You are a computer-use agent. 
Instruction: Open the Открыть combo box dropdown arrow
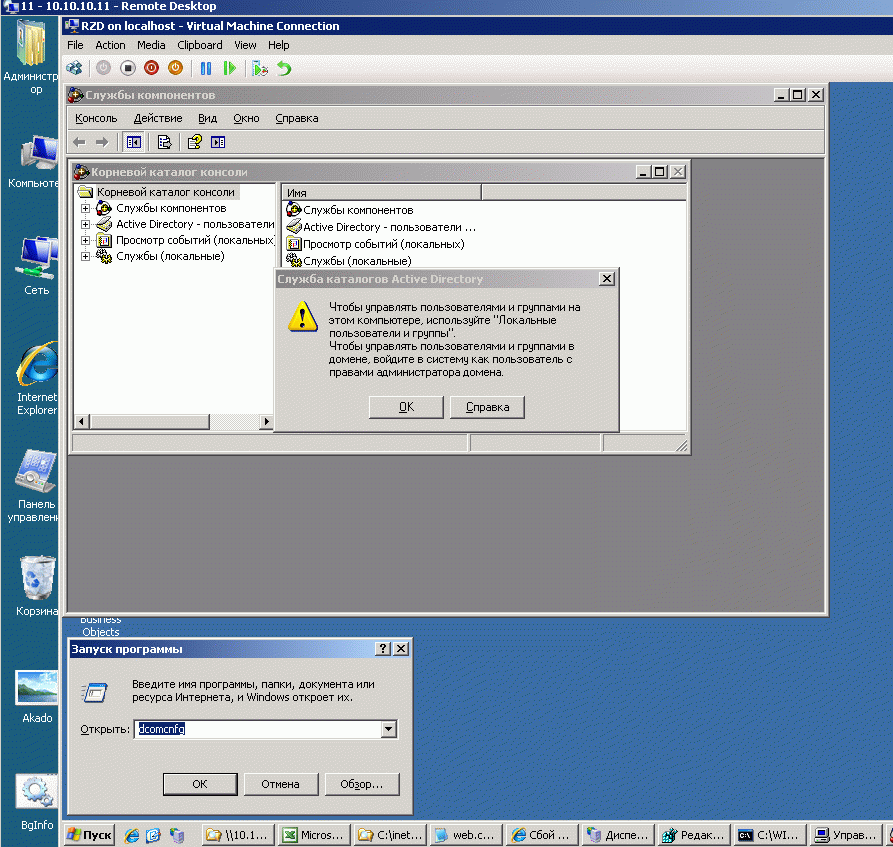click(389, 729)
